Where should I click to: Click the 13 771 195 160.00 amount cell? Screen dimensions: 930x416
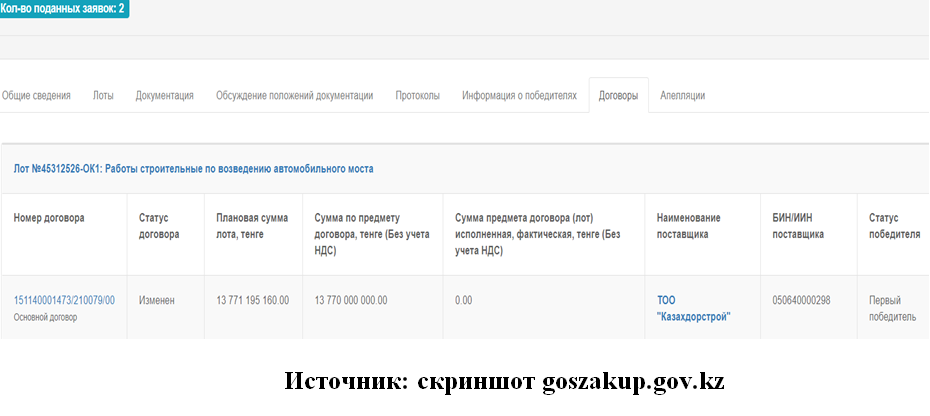[x=252, y=300]
